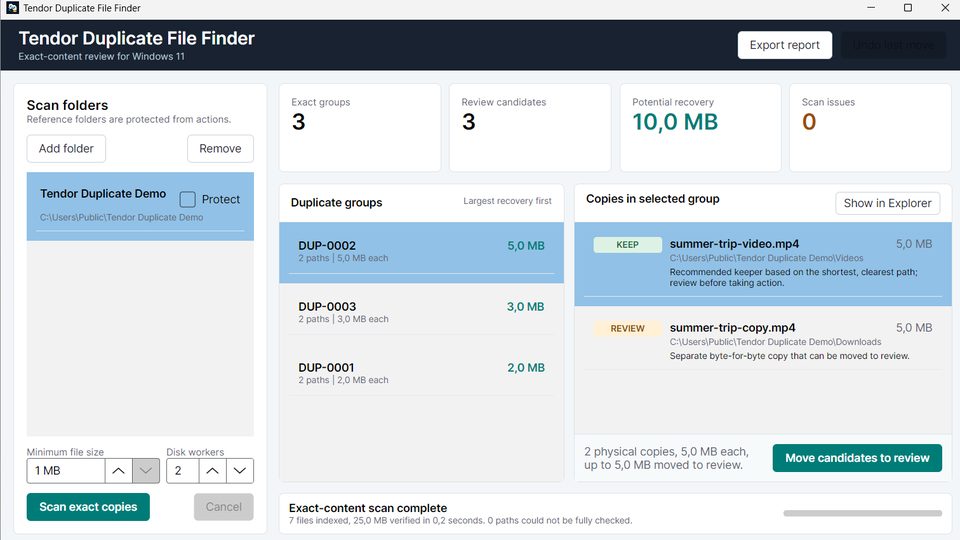This screenshot has width=960, height=540.
Task: Click the KEEP badge
Action: point(628,245)
